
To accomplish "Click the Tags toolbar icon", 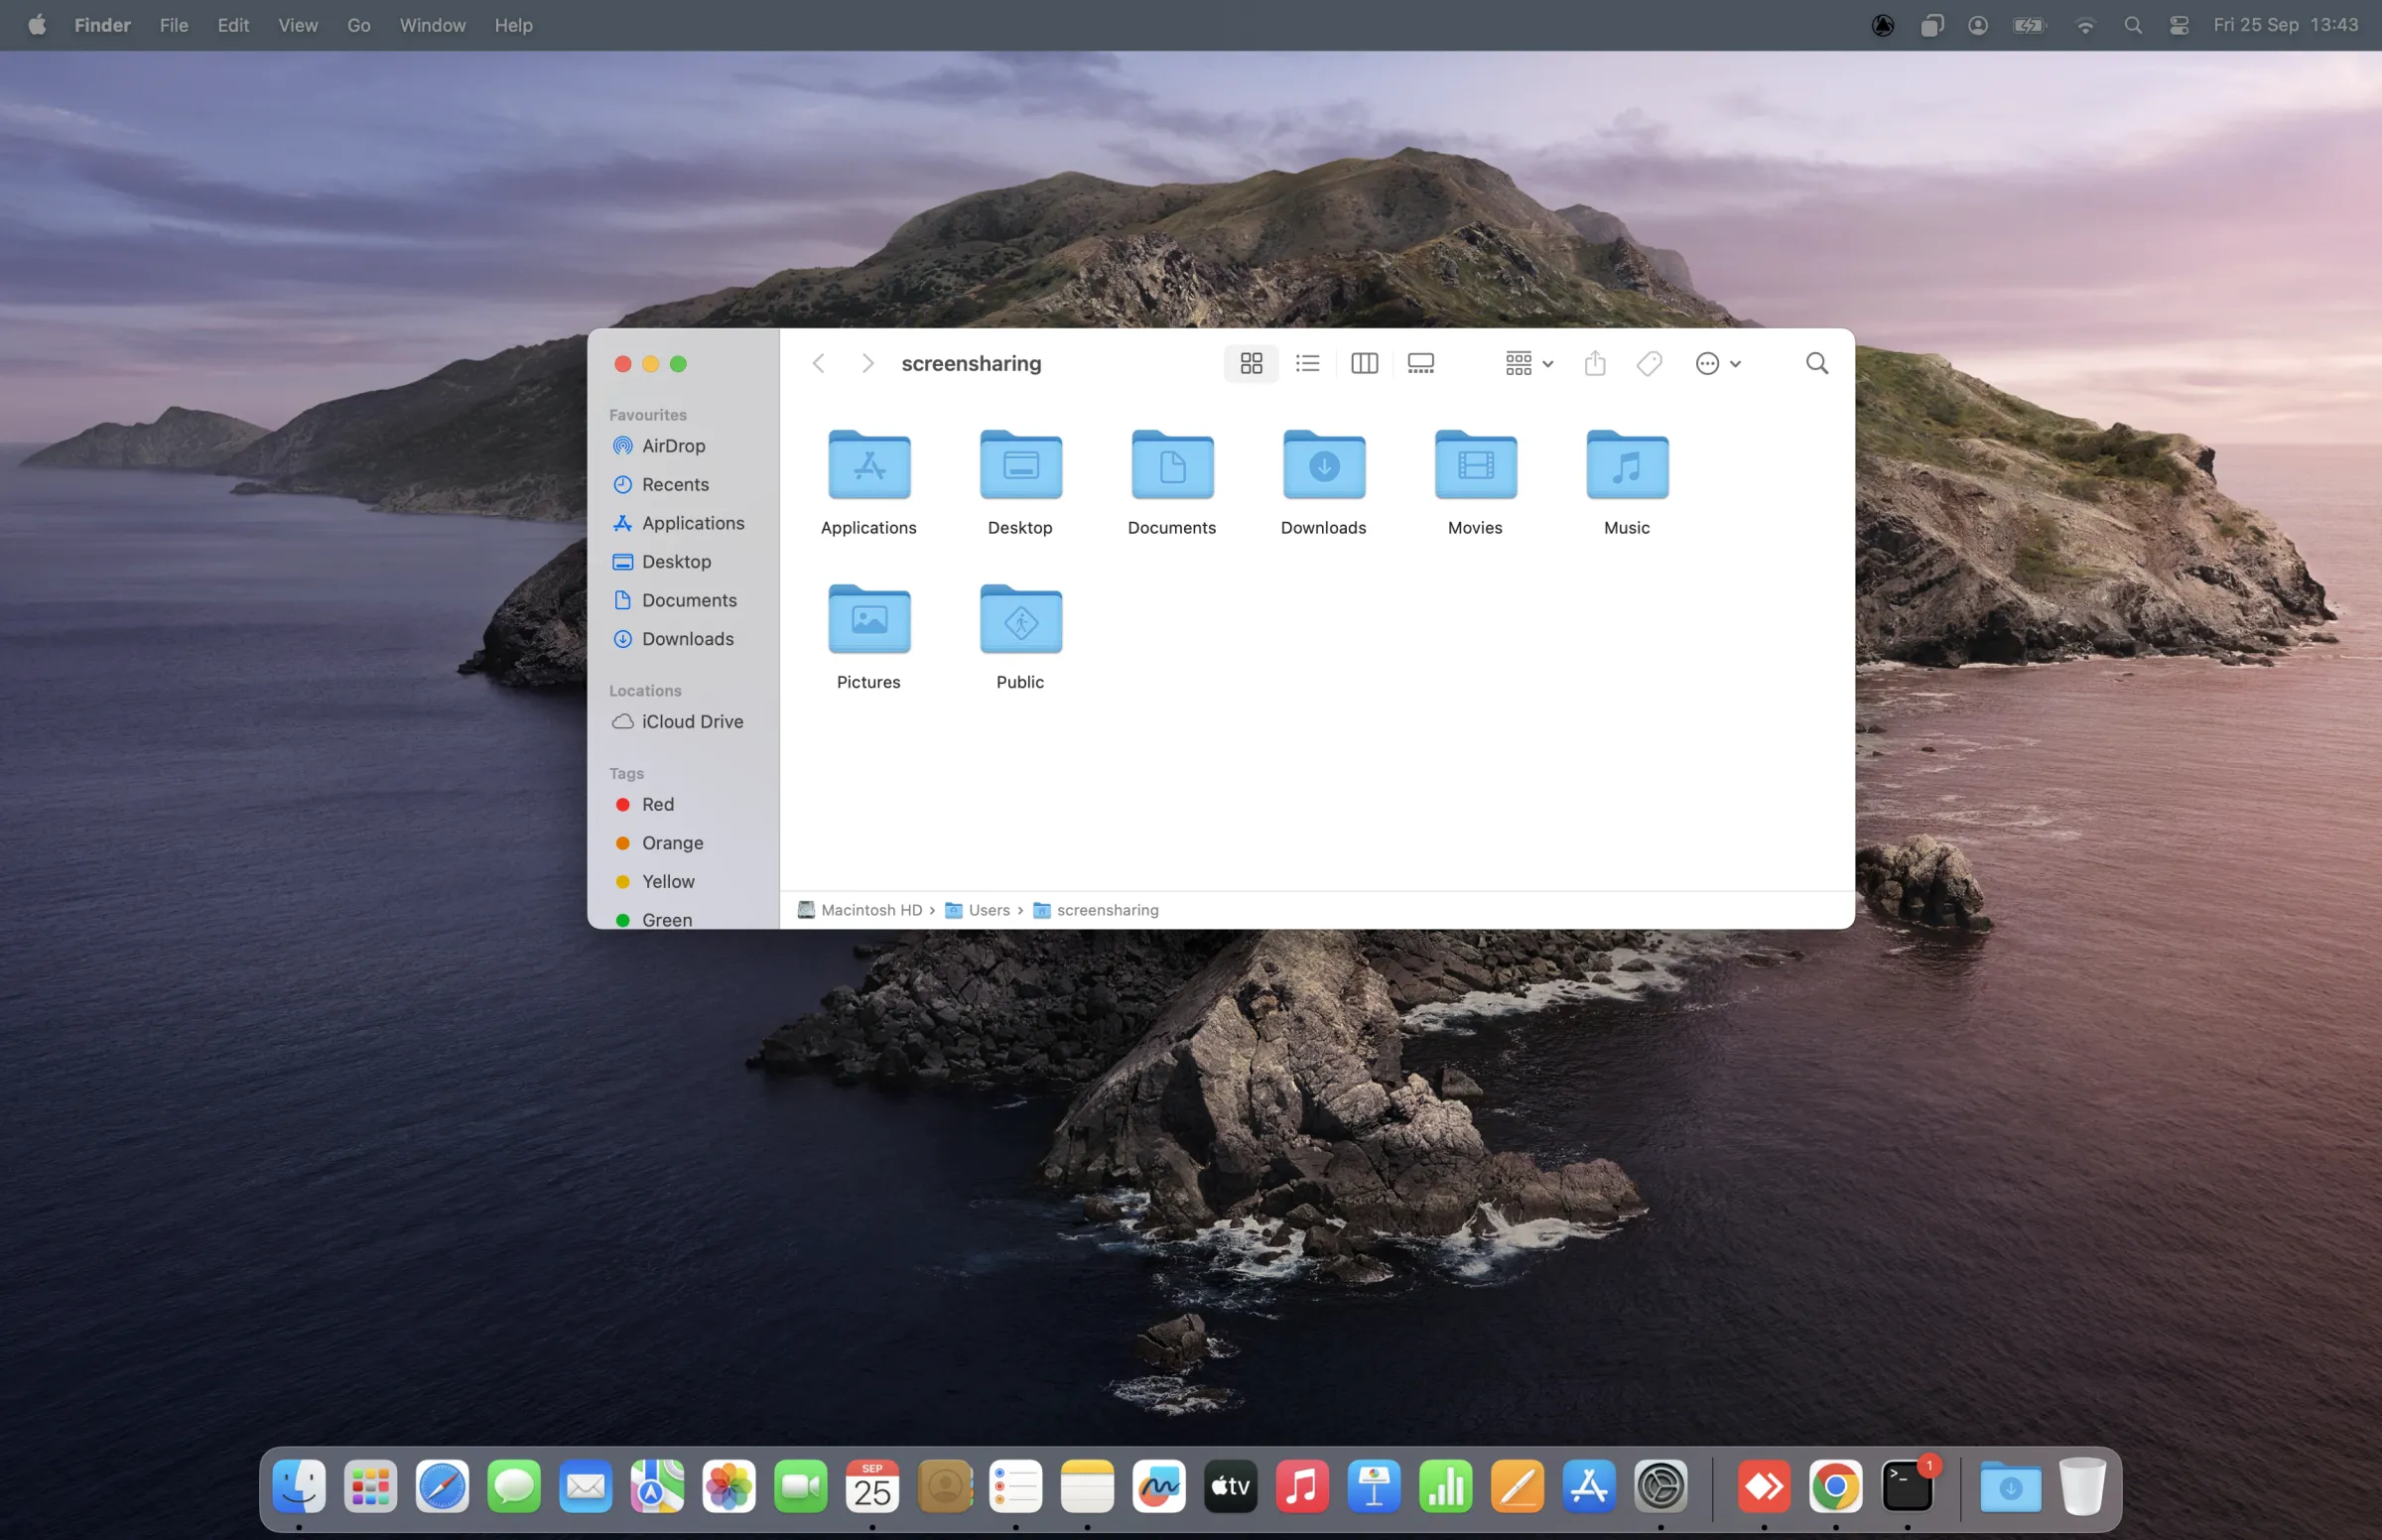I will (x=1649, y=363).
